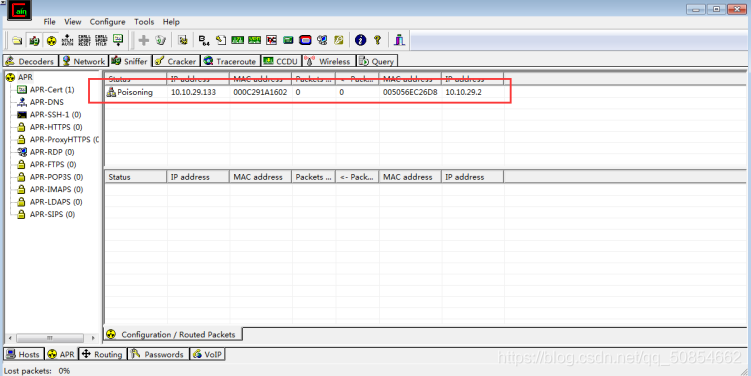Select the Poisoning row for 10.10.29.133
This screenshot has width=751, height=376.
[304, 92]
